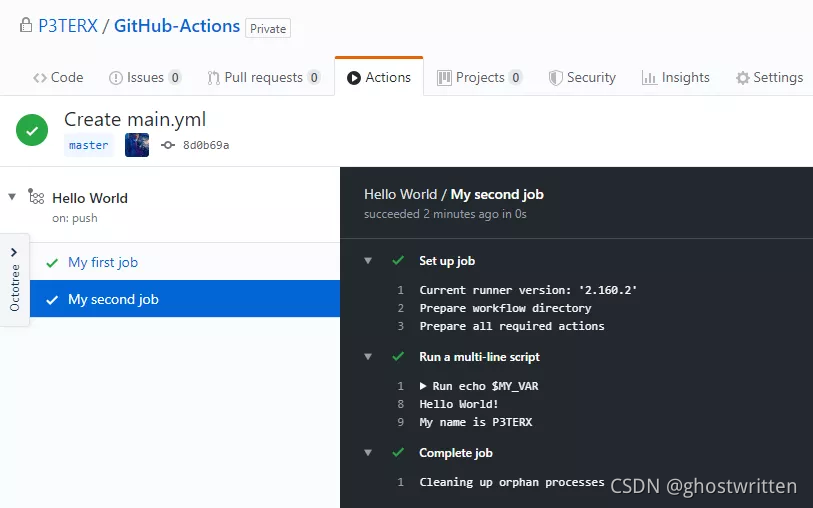
Task: Click the 'succeeded 2 minutes ago' status text
Action: click(445, 214)
